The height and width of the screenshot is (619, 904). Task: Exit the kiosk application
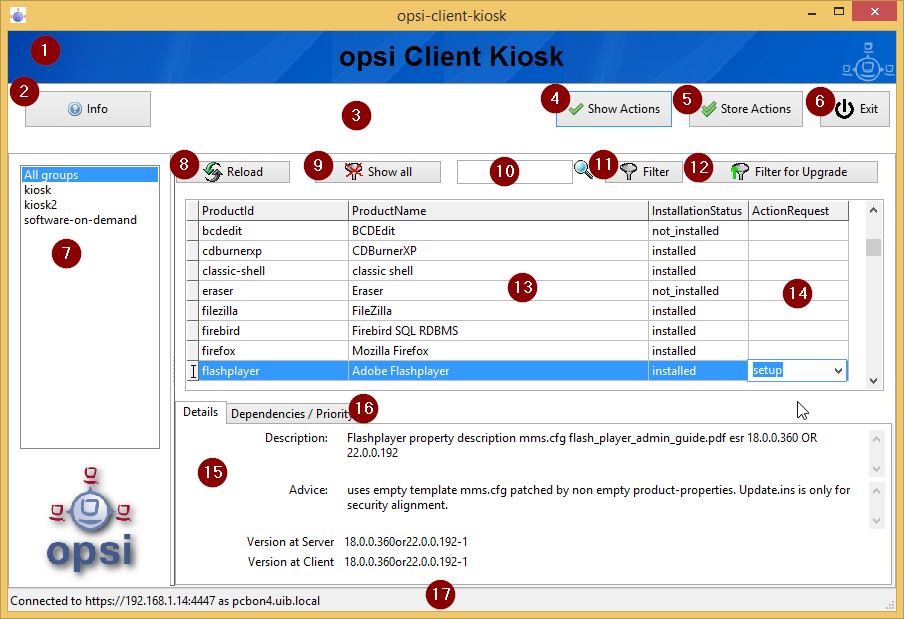(855, 109)
